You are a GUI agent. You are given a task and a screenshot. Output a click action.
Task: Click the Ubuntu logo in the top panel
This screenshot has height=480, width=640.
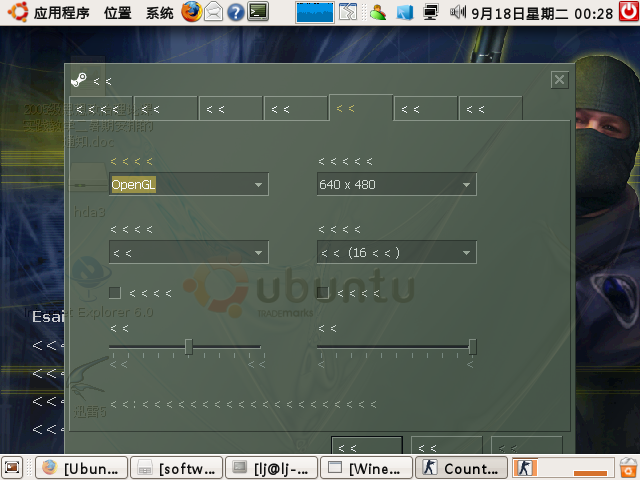pos(18,12)
